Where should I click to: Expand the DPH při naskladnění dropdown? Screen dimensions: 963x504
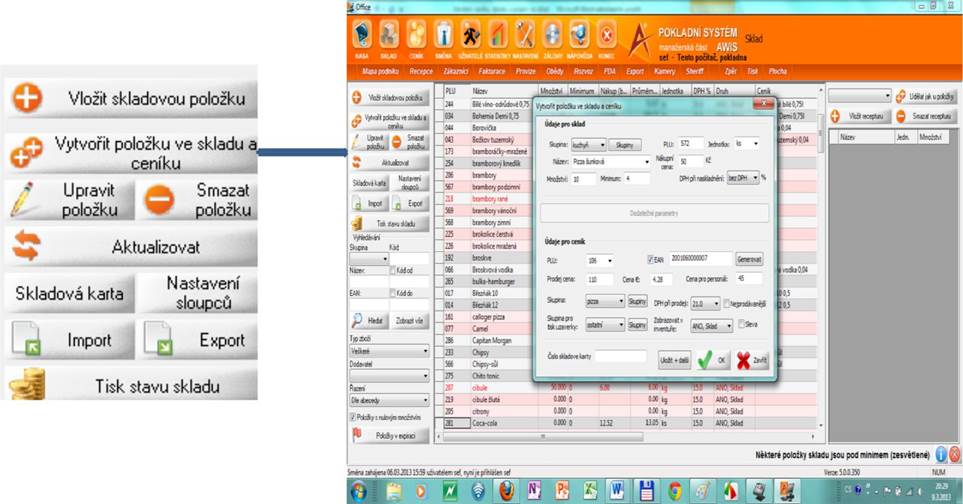[x=755, y=177]
